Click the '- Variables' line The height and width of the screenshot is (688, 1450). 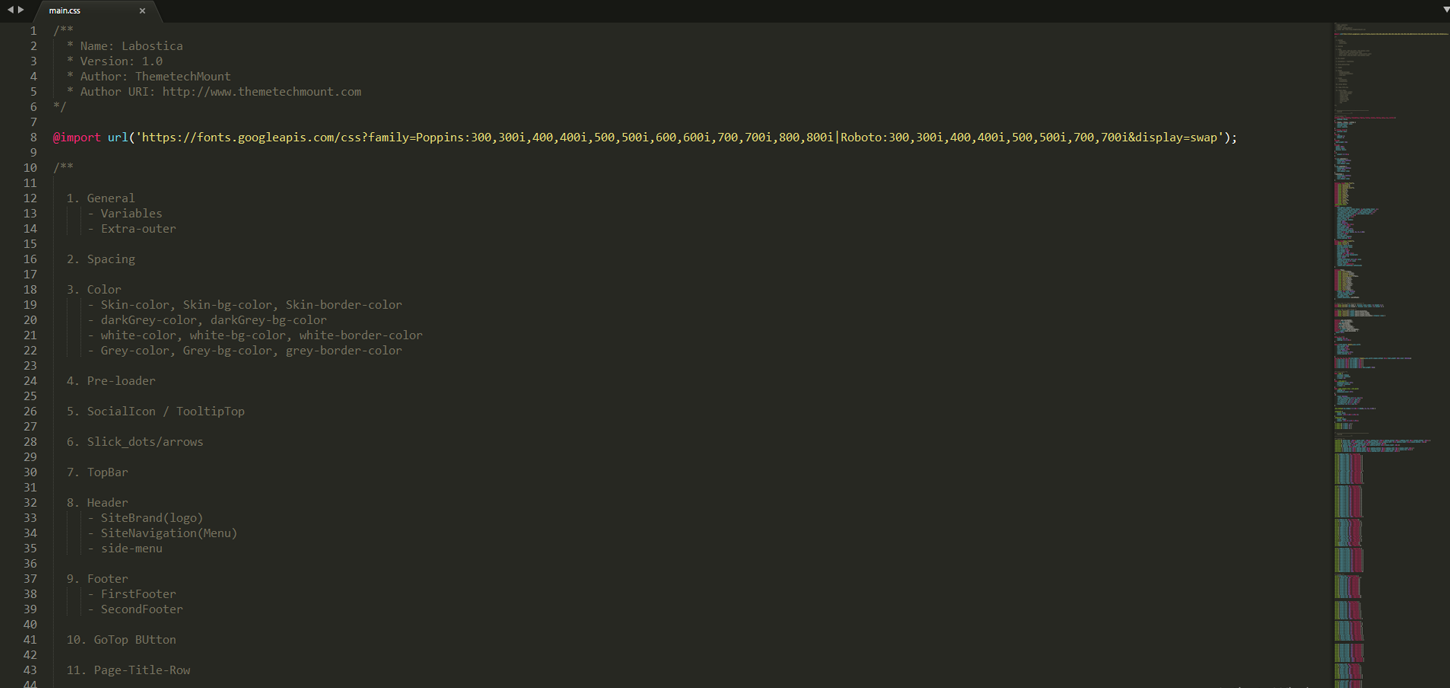pos(125,213)
